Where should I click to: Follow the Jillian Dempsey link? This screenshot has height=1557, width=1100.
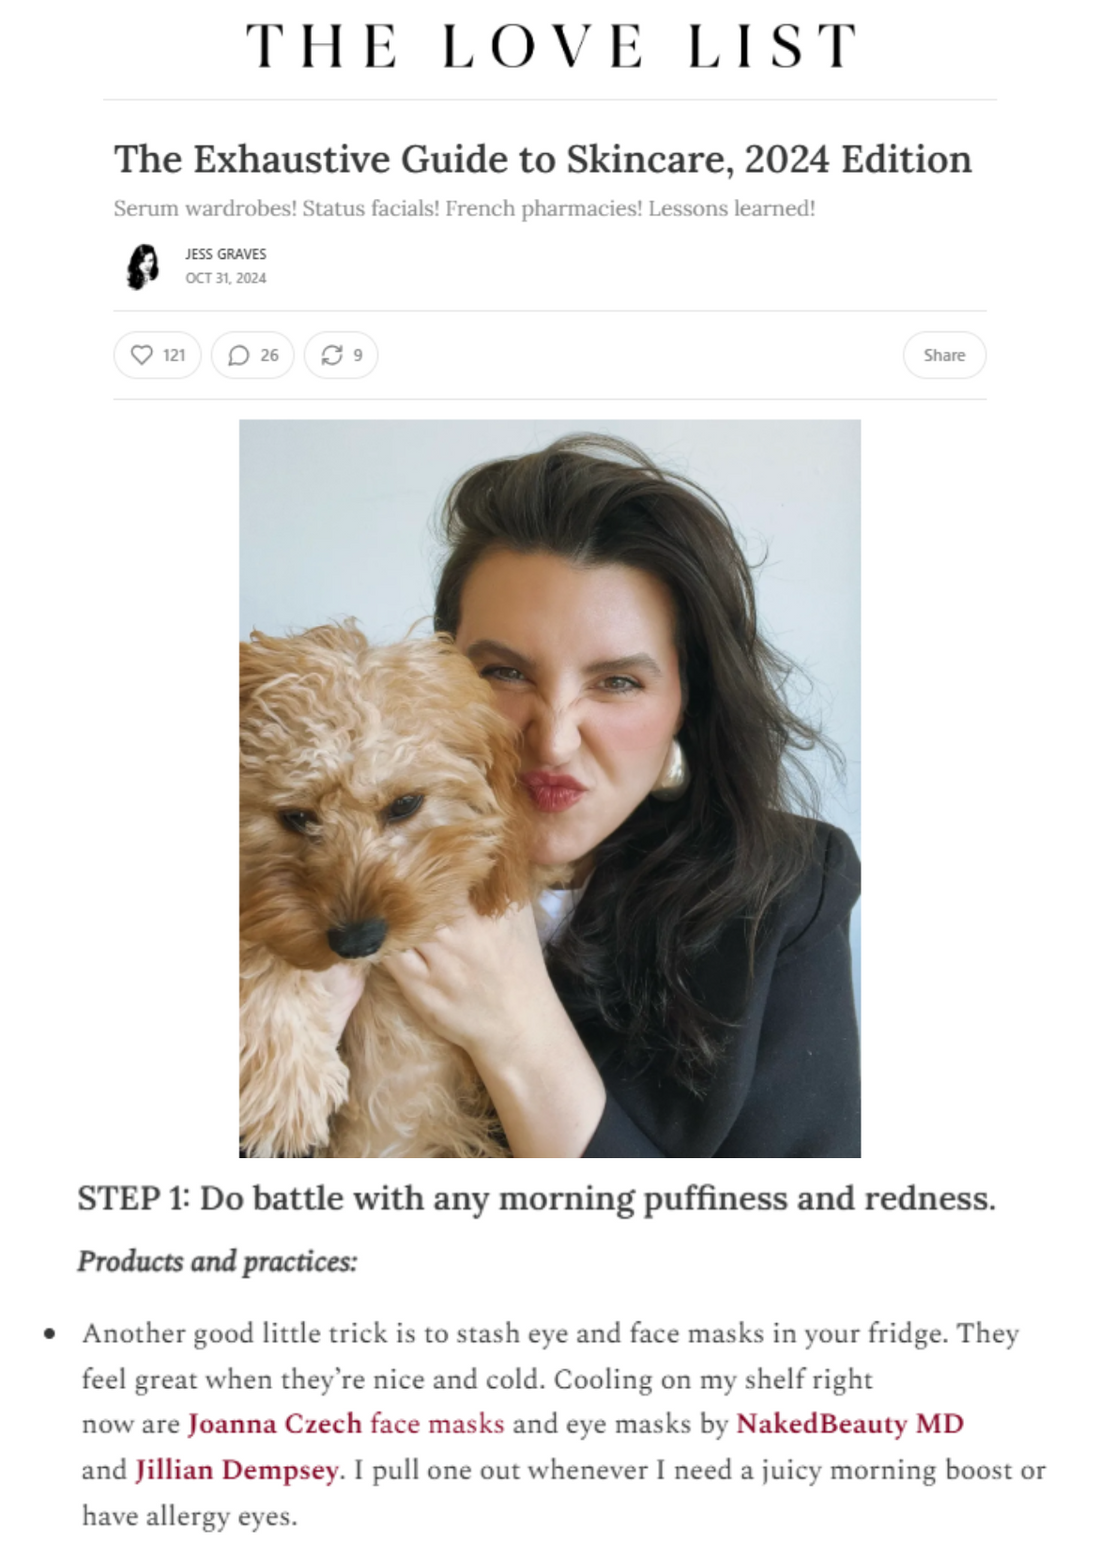(x=237, y=1469)
